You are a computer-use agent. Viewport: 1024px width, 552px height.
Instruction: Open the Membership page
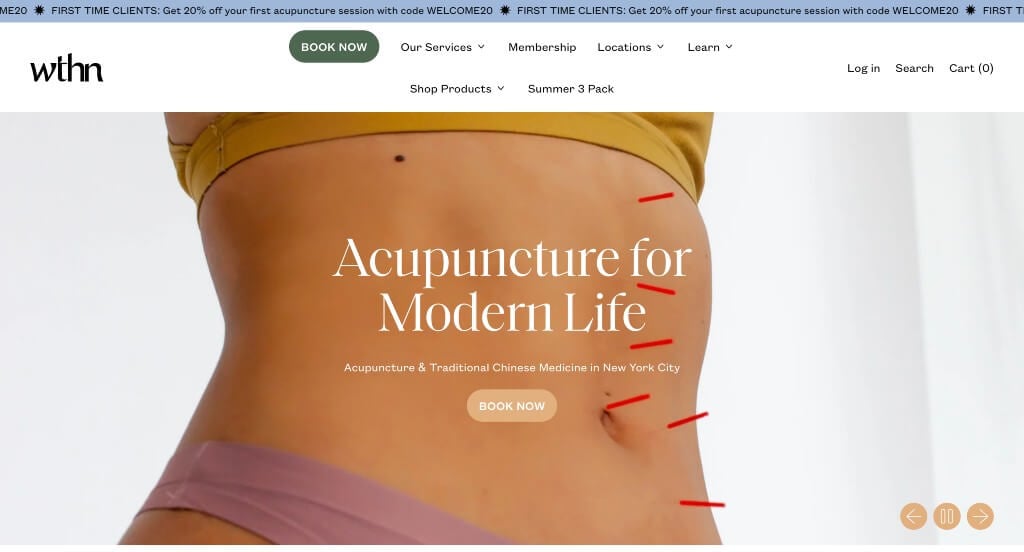(x=542, y=47)
